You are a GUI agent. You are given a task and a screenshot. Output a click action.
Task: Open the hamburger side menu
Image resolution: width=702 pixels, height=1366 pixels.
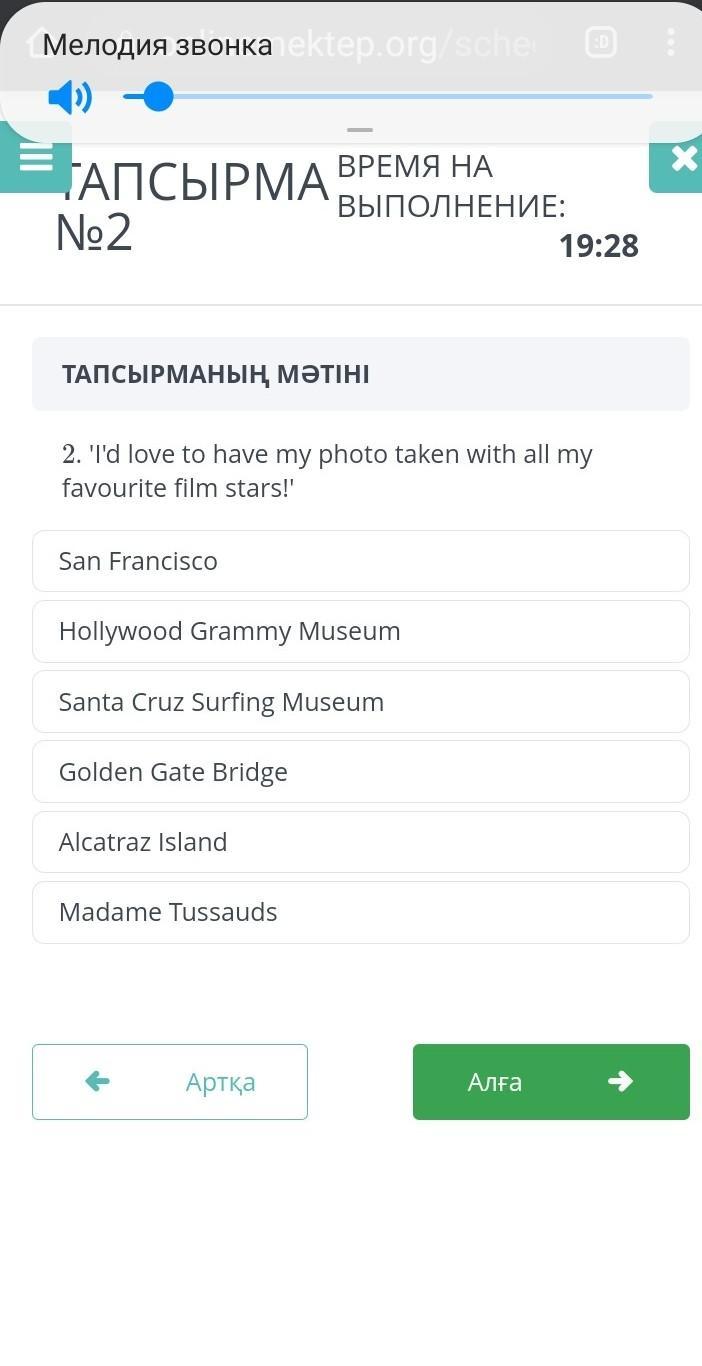(x=36, y=158)
